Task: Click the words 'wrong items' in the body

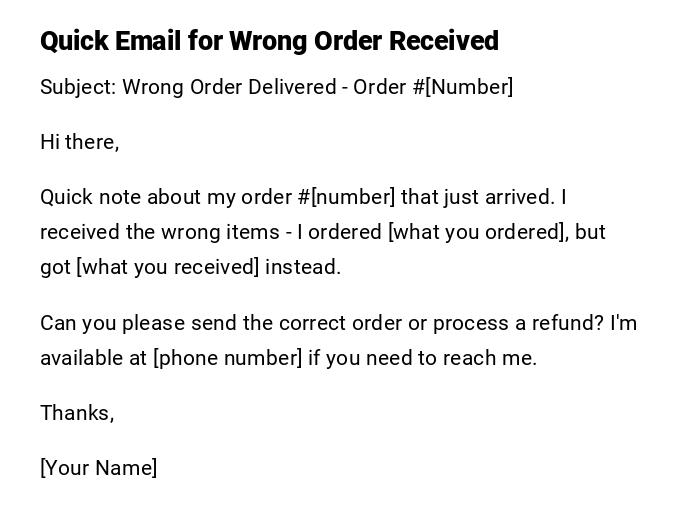Action: click(217, 232)
